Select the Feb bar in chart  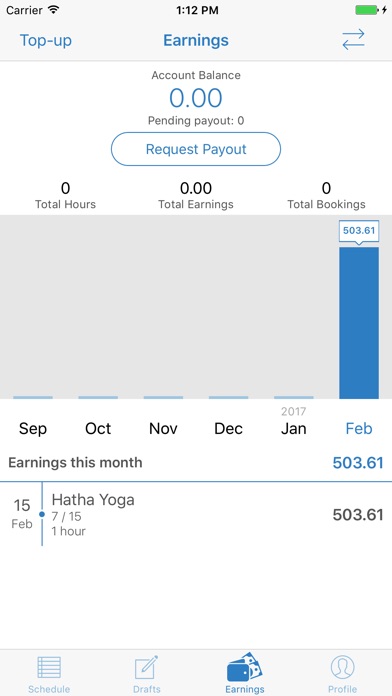359,323
